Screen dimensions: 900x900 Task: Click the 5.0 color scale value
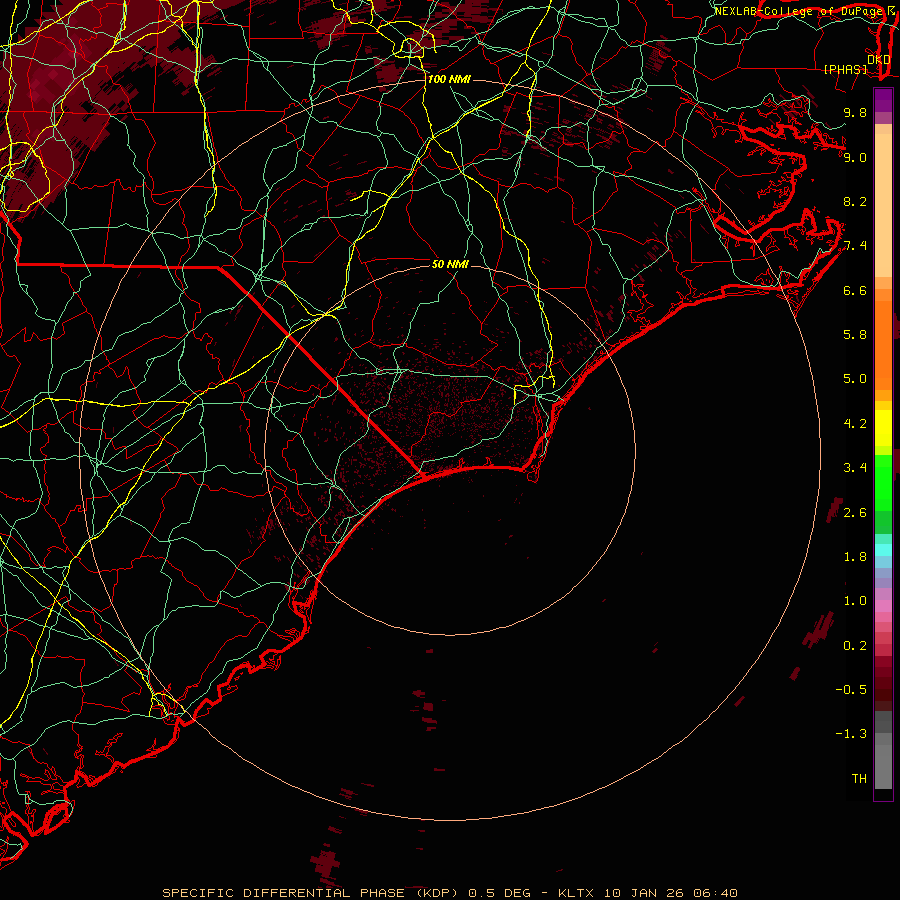(x=855, y=379)
